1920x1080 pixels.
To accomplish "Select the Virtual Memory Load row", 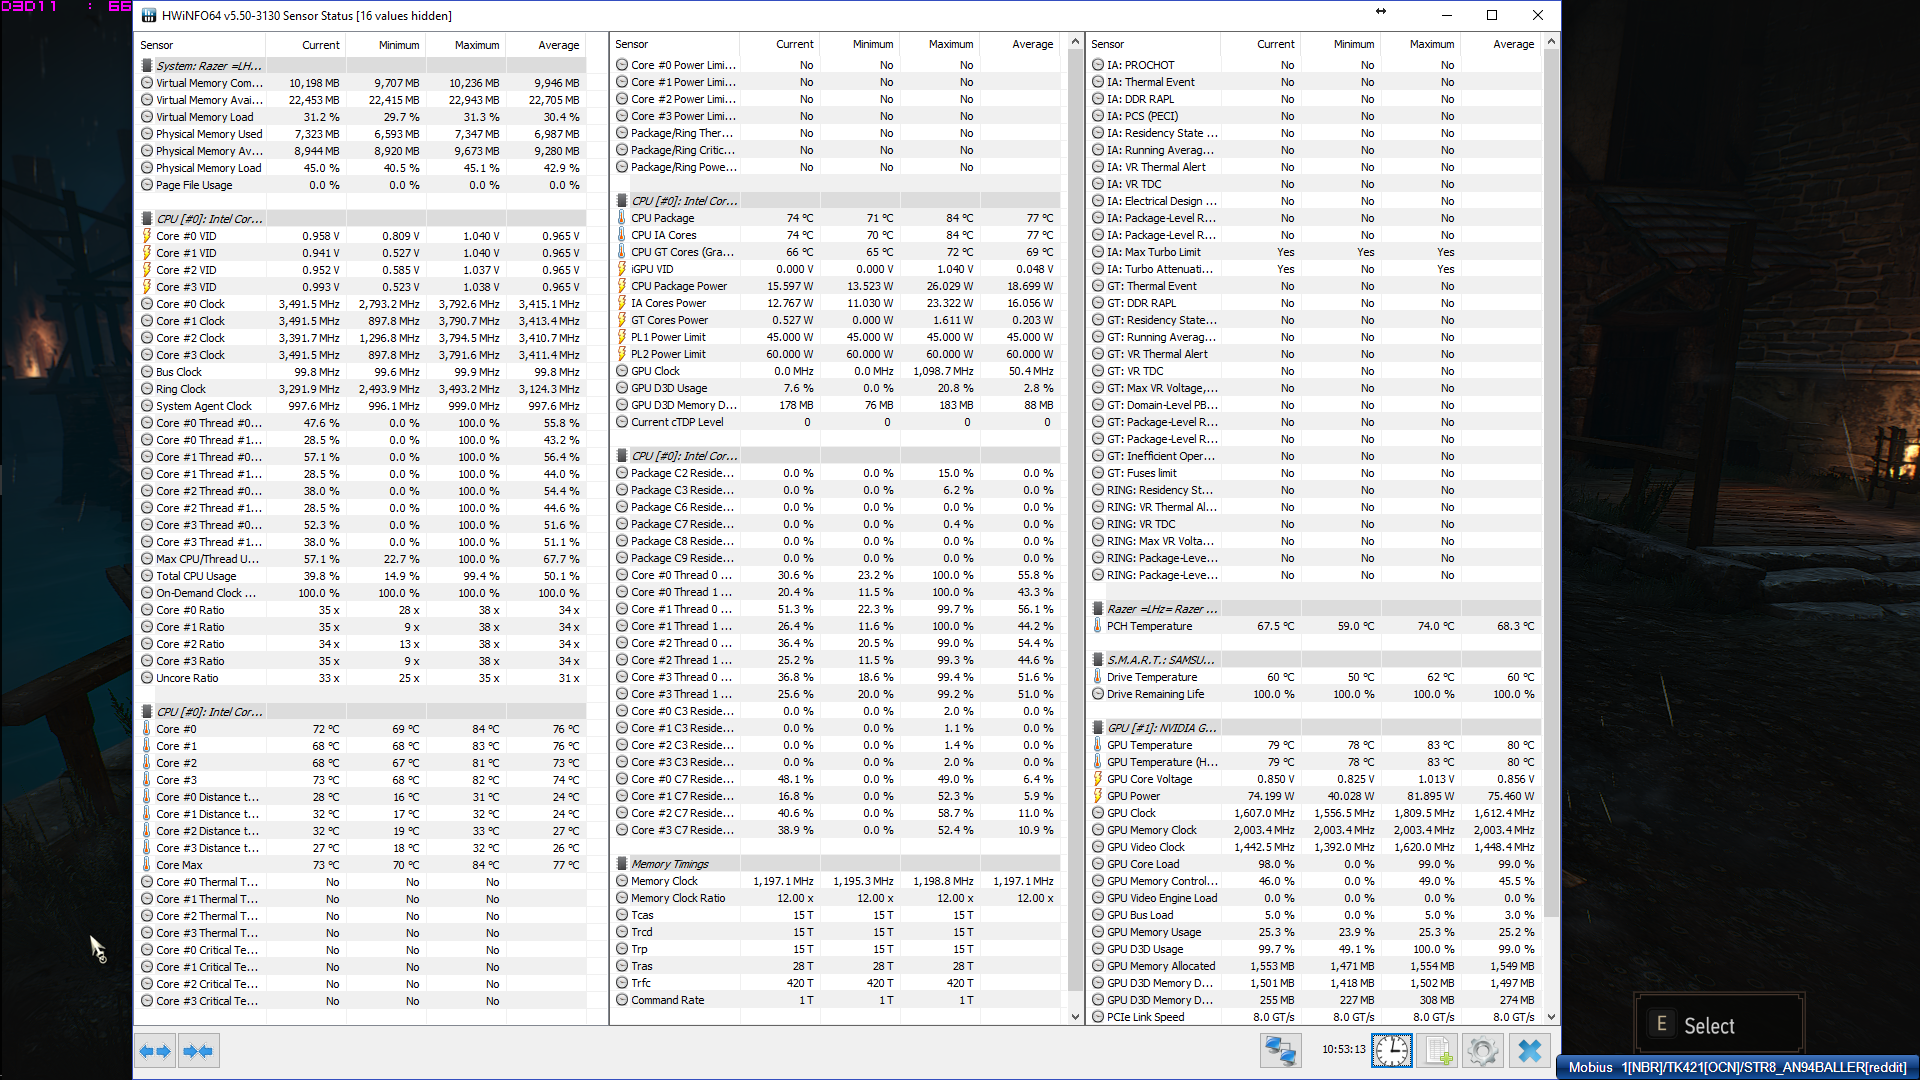I will (361, 117).
